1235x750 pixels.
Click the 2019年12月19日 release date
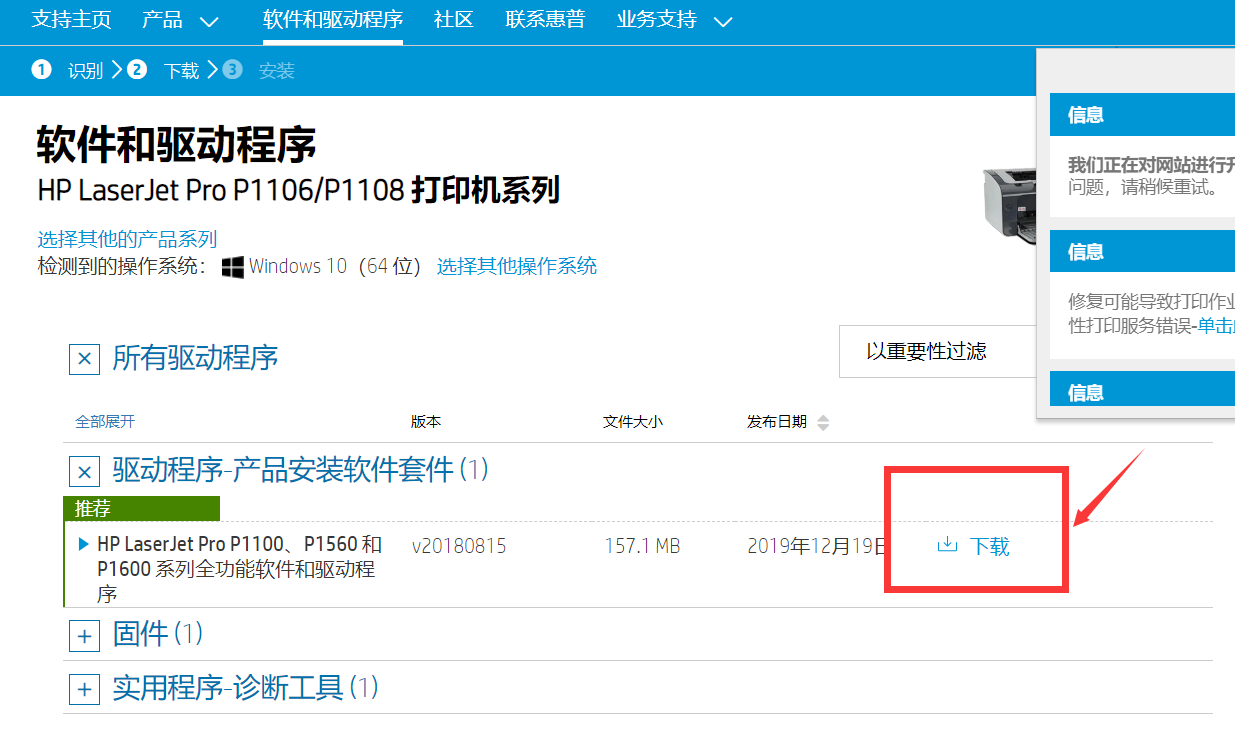click(818, 546)
